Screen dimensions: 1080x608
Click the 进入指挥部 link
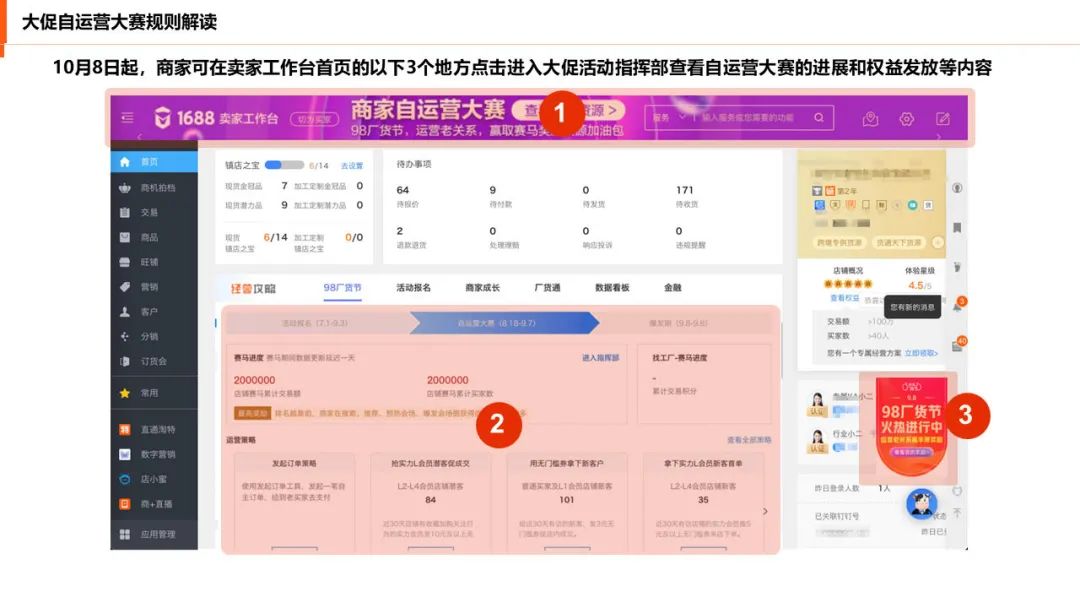pos(600,358)
